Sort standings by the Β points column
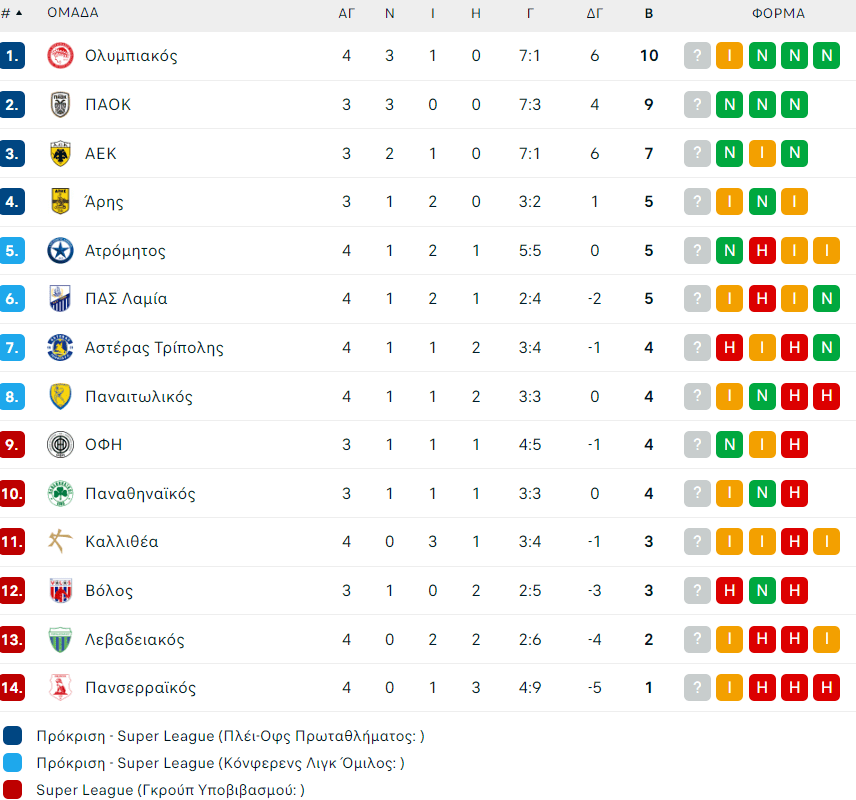The width and height of the screenshot is (856, 800). (649, 14)
